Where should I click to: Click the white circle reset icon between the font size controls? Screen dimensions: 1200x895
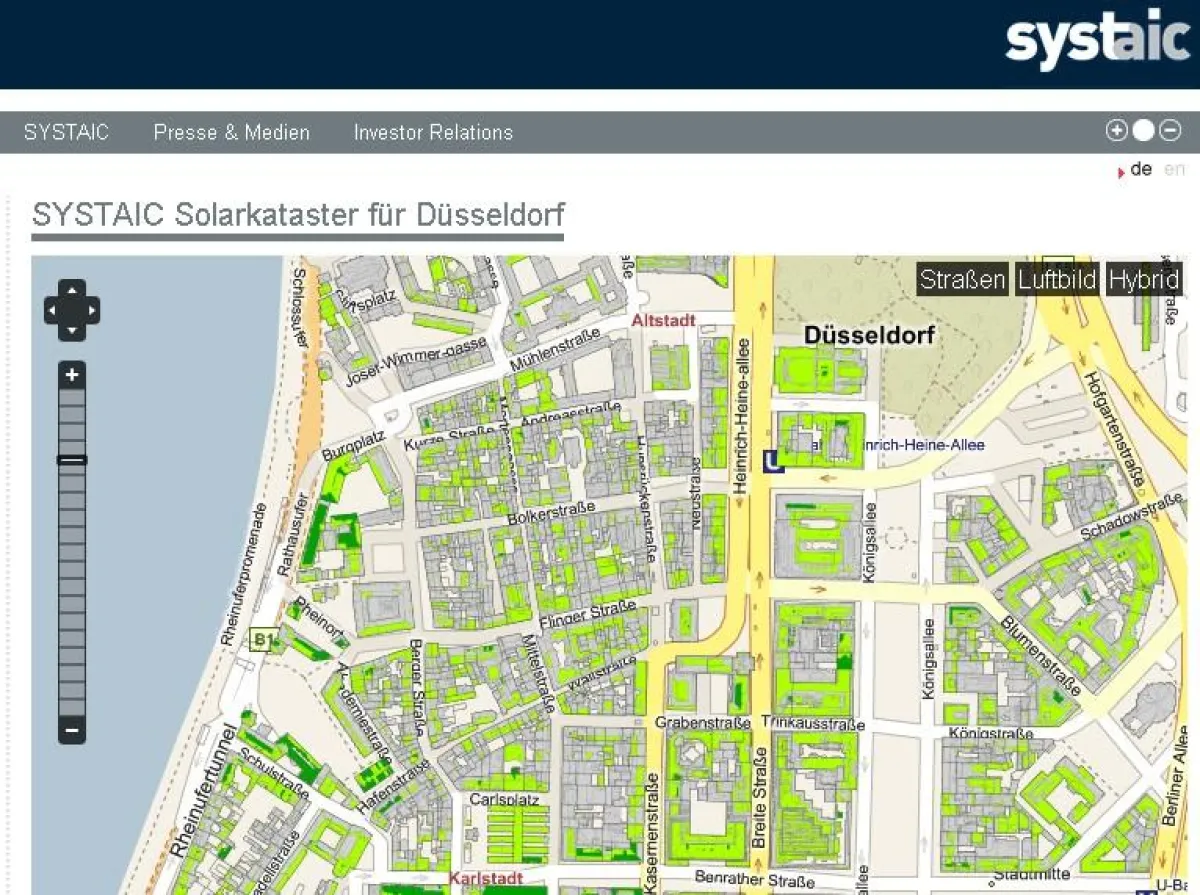(x=1142, y=130)
